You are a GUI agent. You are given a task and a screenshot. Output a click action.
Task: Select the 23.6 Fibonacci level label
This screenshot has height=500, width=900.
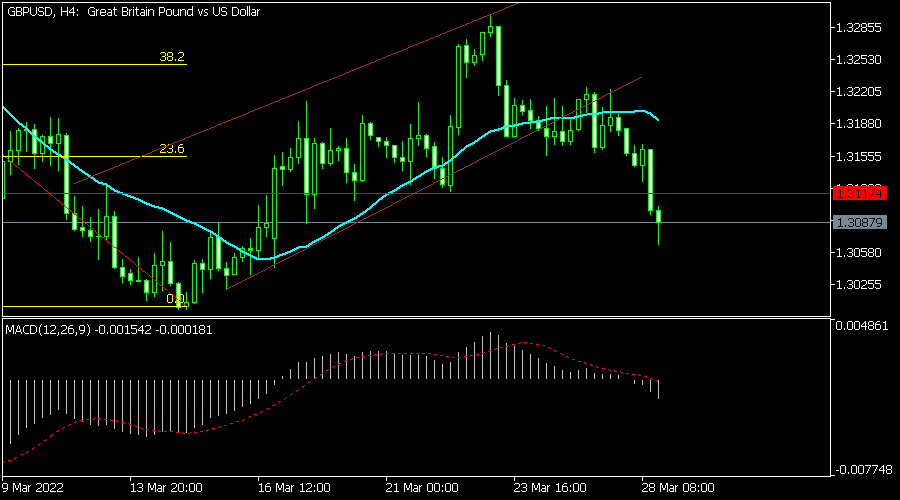tap(172, 149)
